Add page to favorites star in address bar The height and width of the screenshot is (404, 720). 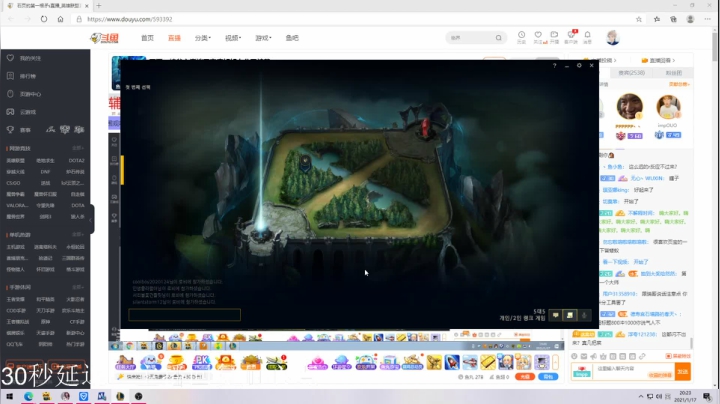tap(639, 19)
